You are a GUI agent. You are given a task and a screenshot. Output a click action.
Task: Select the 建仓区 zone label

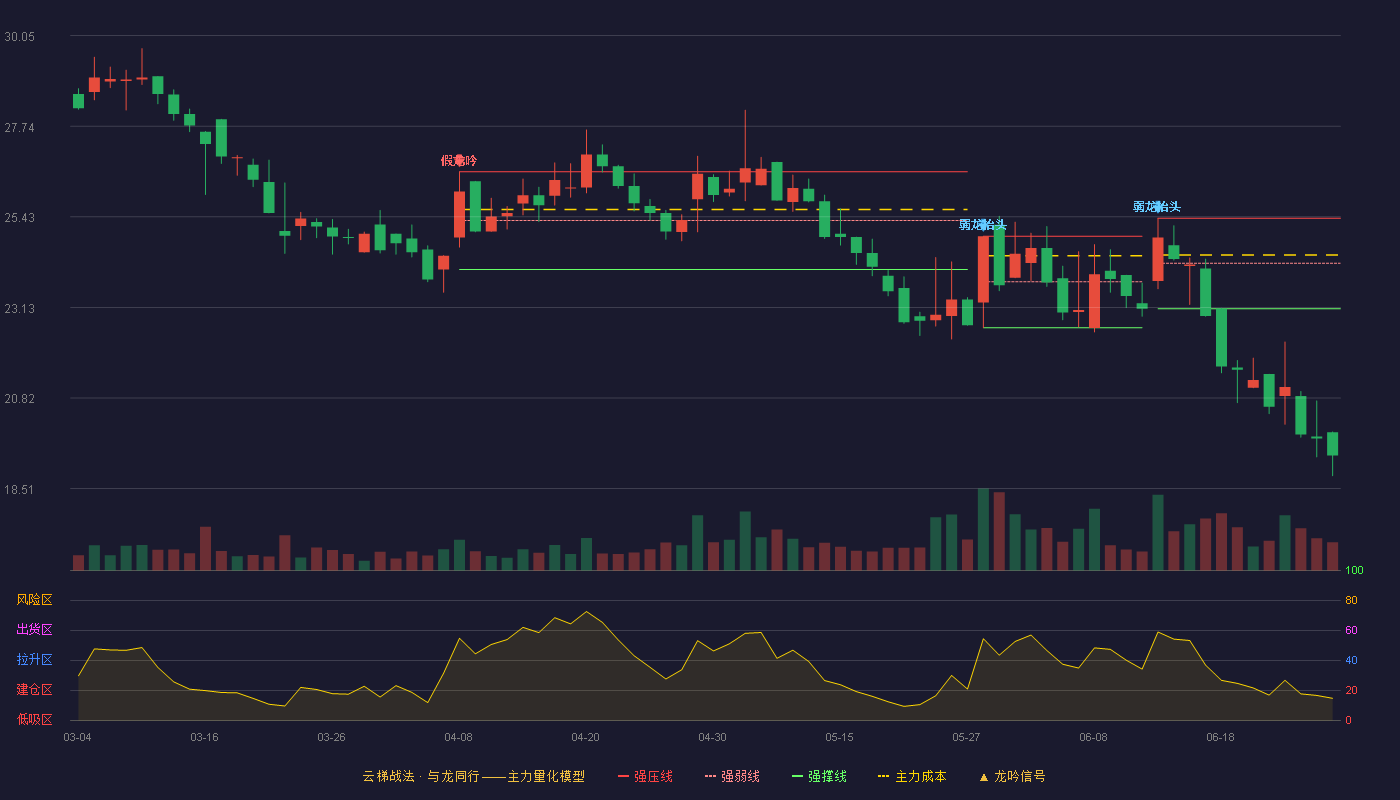click(x=34, y=690)
